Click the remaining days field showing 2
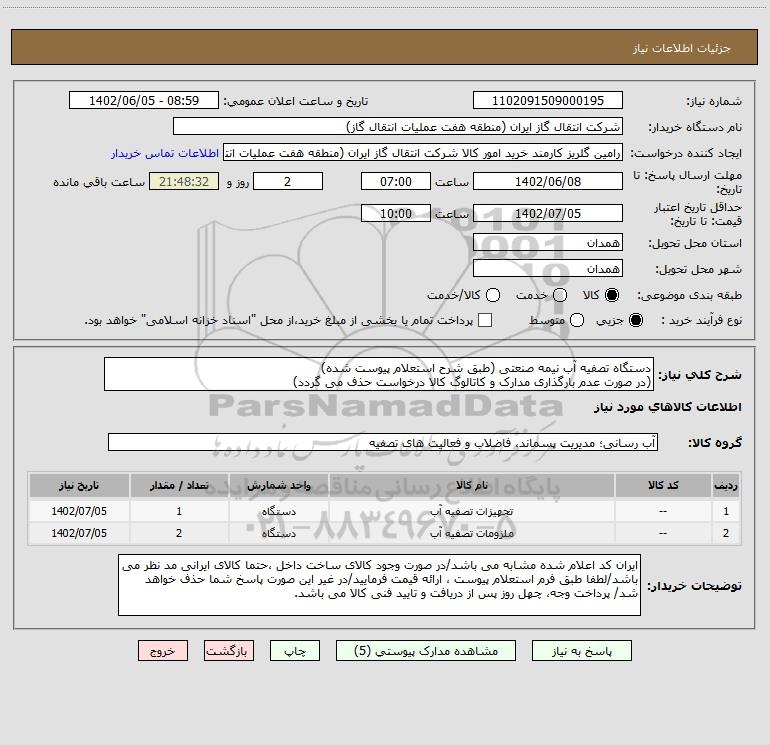The height and width of the screenshot is (745, 770). click(x=288, y=181)
